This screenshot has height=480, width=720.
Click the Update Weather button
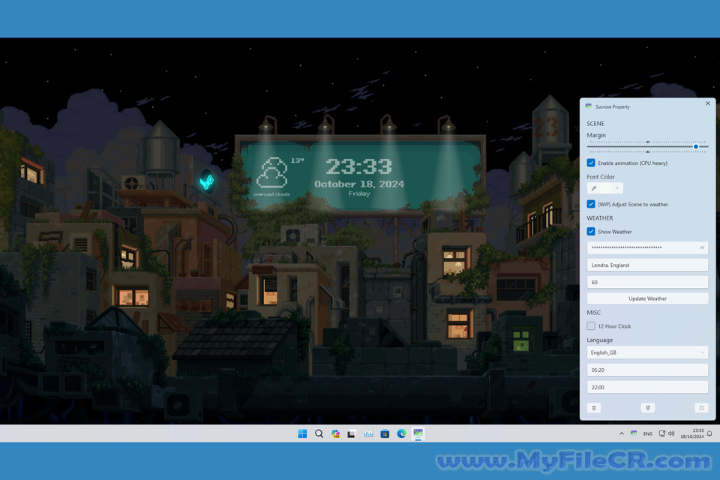click(x=647, y=299)
